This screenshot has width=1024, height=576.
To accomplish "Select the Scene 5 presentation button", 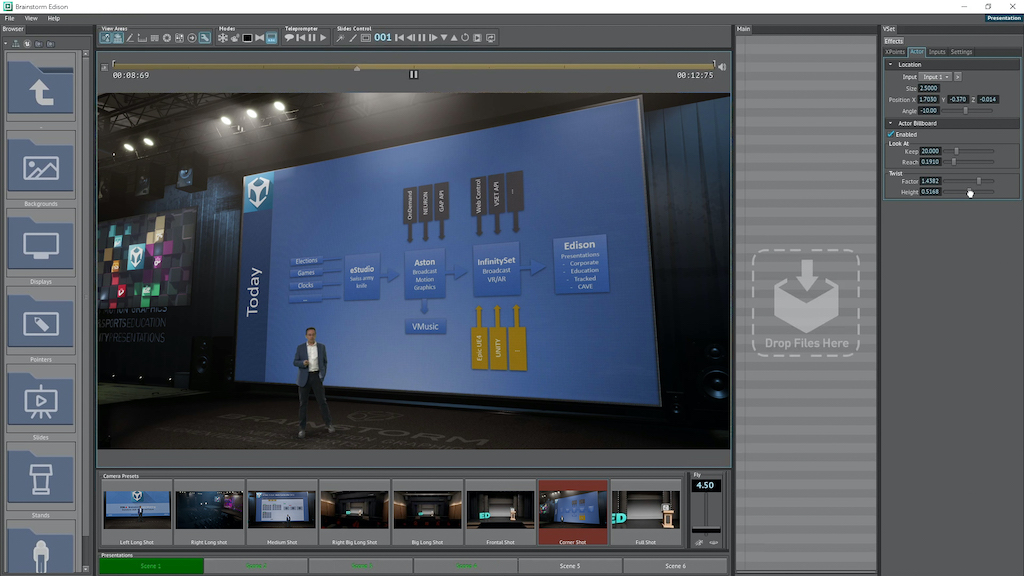I will [x=570, y=566].
